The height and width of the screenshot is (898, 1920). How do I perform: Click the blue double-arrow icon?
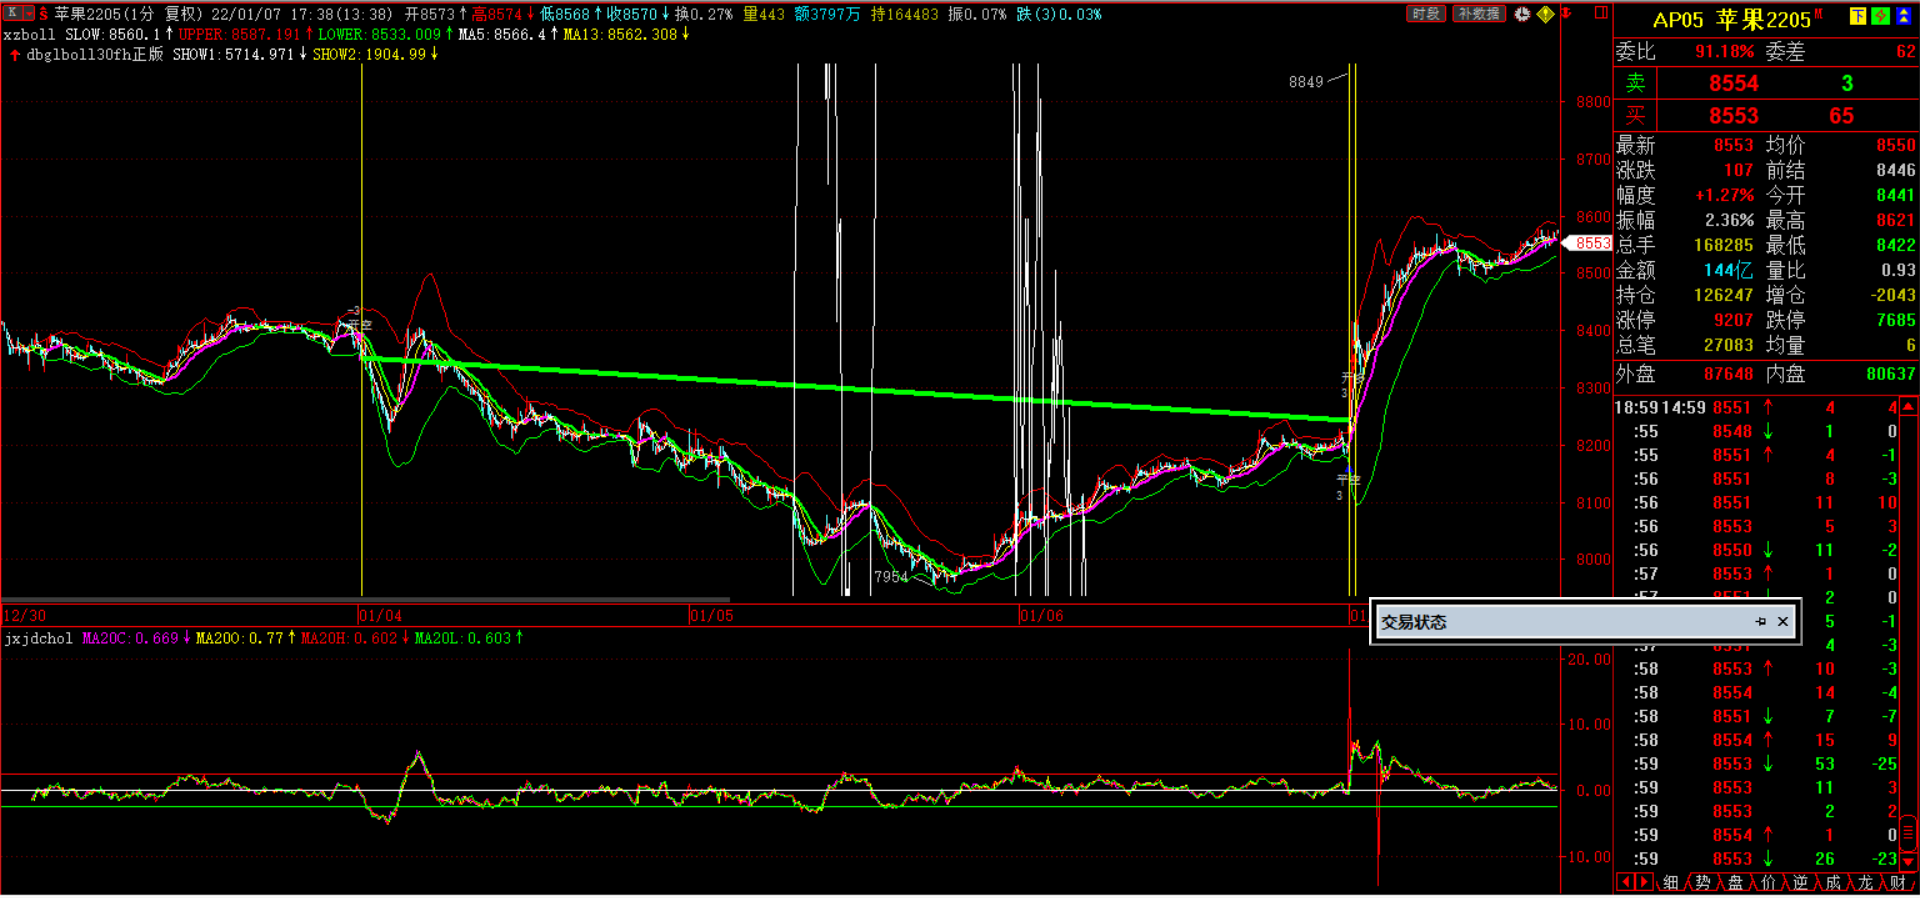pyautogui.click(x=1902, y=16)
